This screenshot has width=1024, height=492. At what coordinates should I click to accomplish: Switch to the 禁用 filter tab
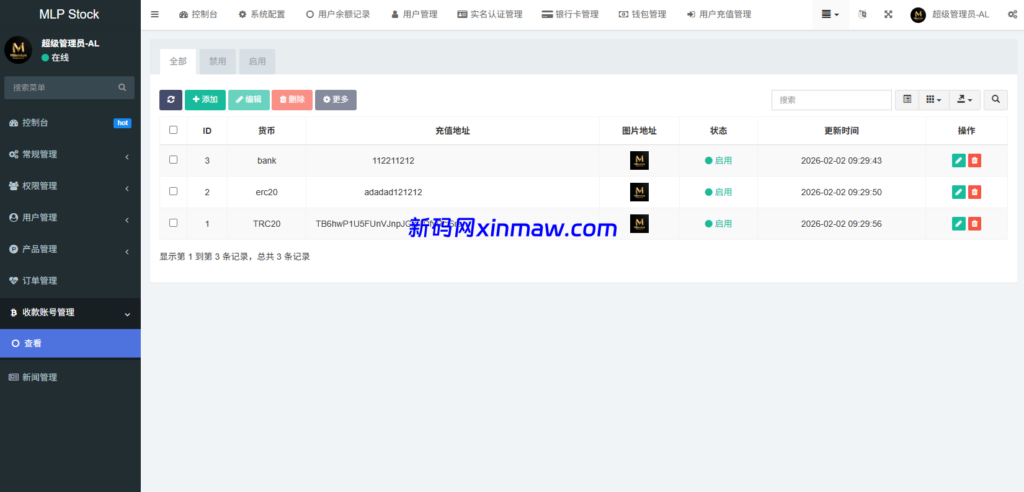[x=217, y=61]
